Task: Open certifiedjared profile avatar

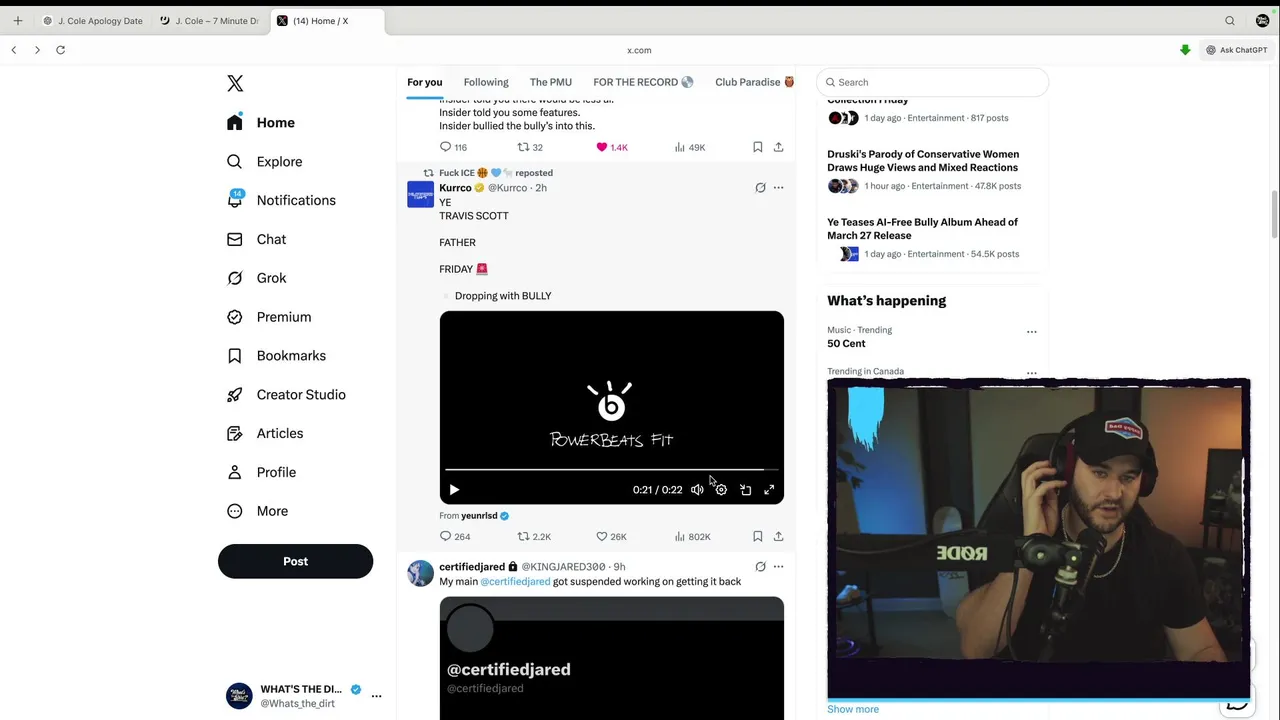Action: pos(420,573)
